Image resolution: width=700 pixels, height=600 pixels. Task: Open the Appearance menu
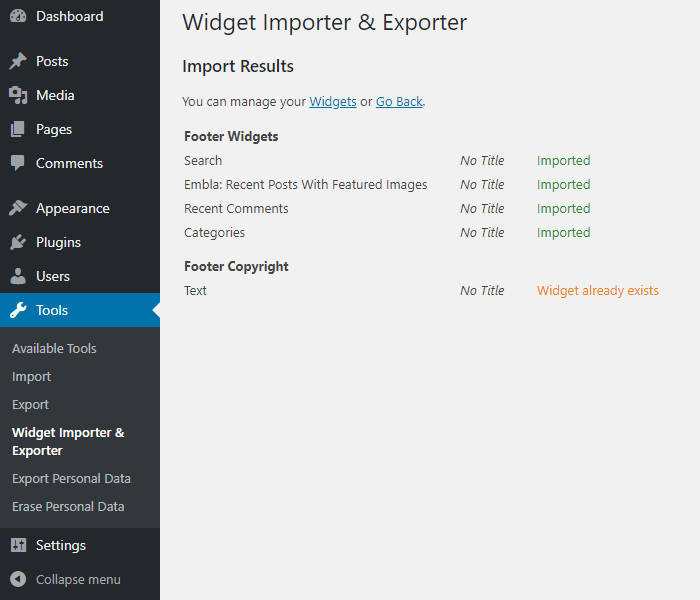click(x=73, y=208)
